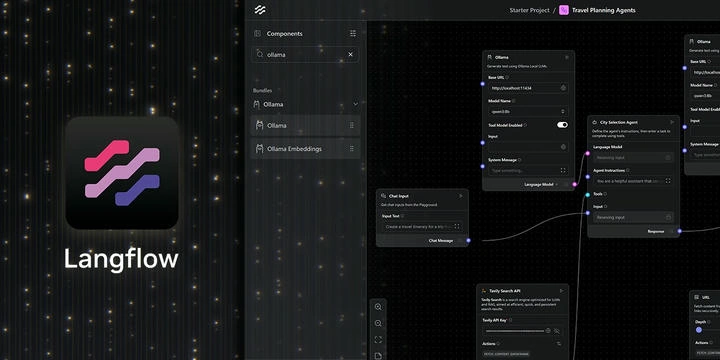Click the globe icon in Tavily API Key field
This screenshot has height=360, width=720.
(x=548, y=330)
